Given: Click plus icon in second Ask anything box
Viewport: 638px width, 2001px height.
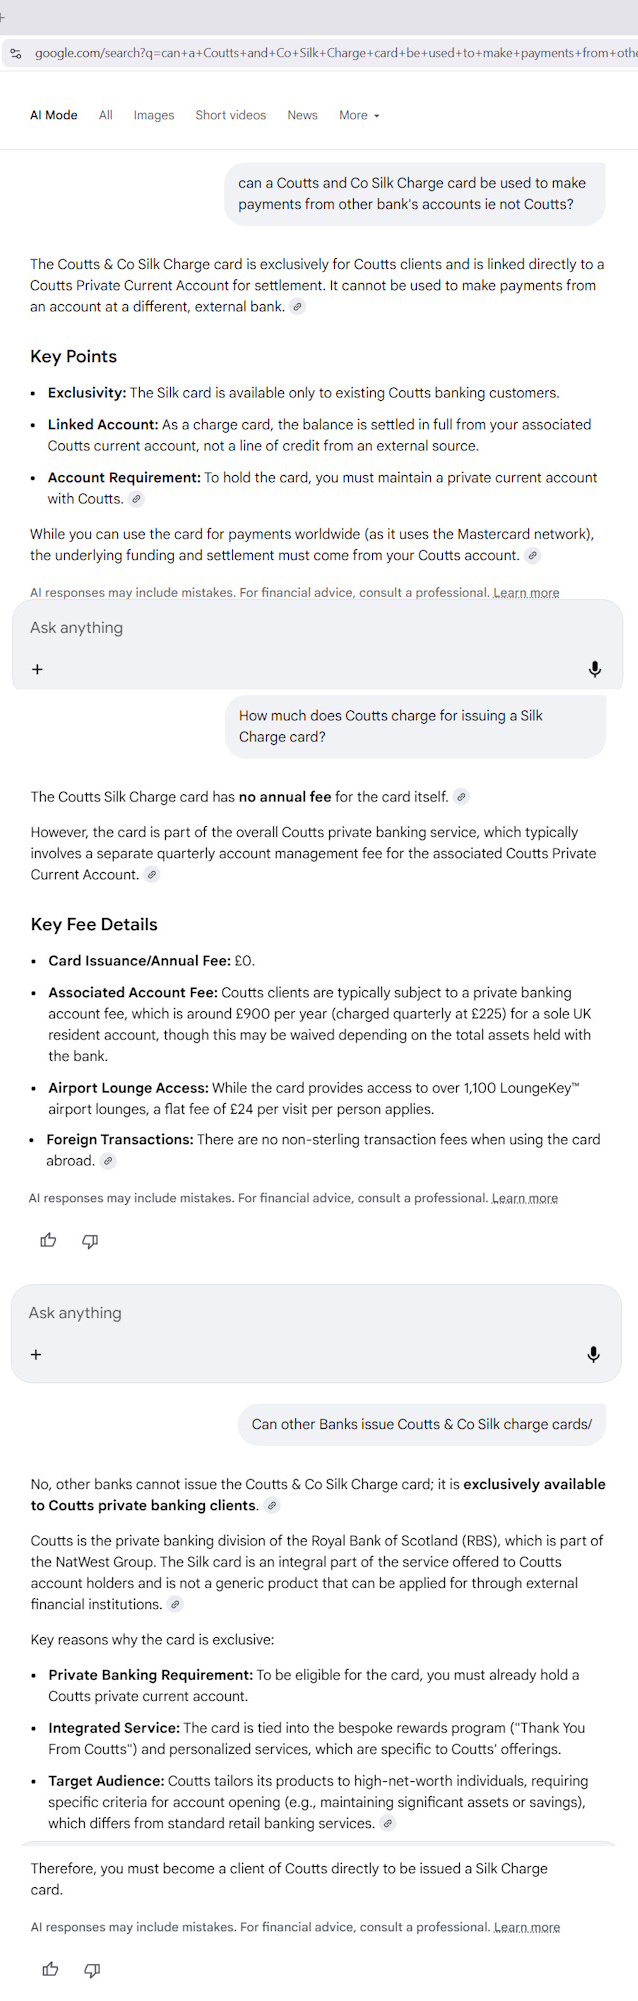Looking at the screenshot, I should (36, 1354).
